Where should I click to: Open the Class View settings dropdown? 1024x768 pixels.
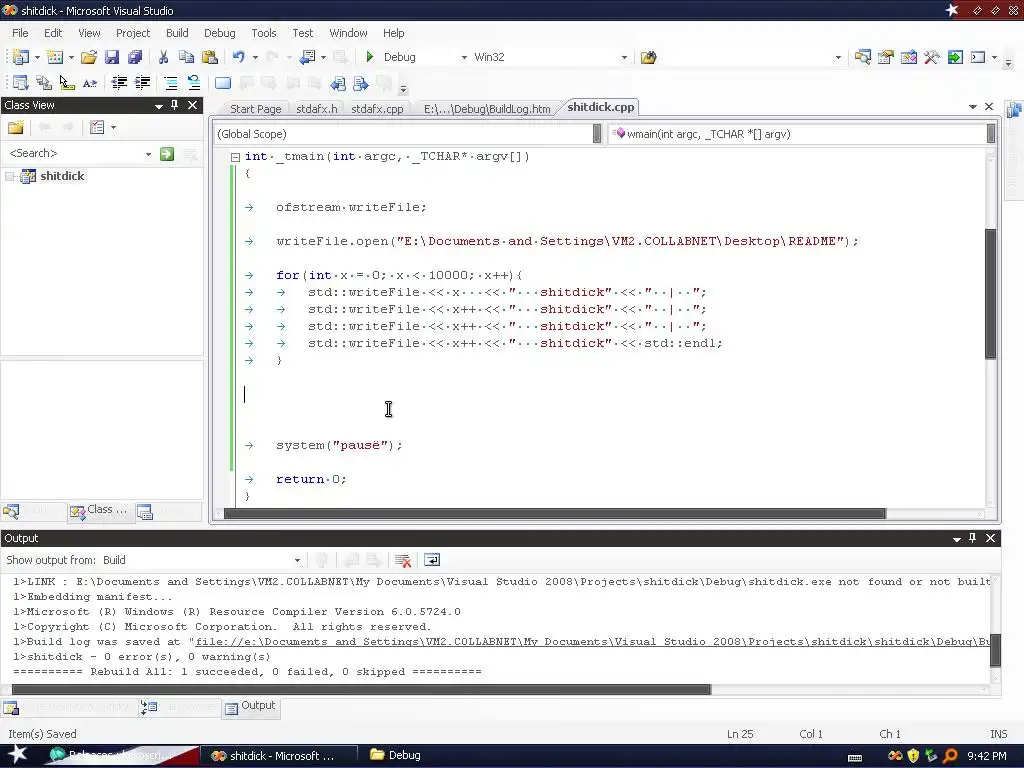pyautogui.click(x=114, y=127)
